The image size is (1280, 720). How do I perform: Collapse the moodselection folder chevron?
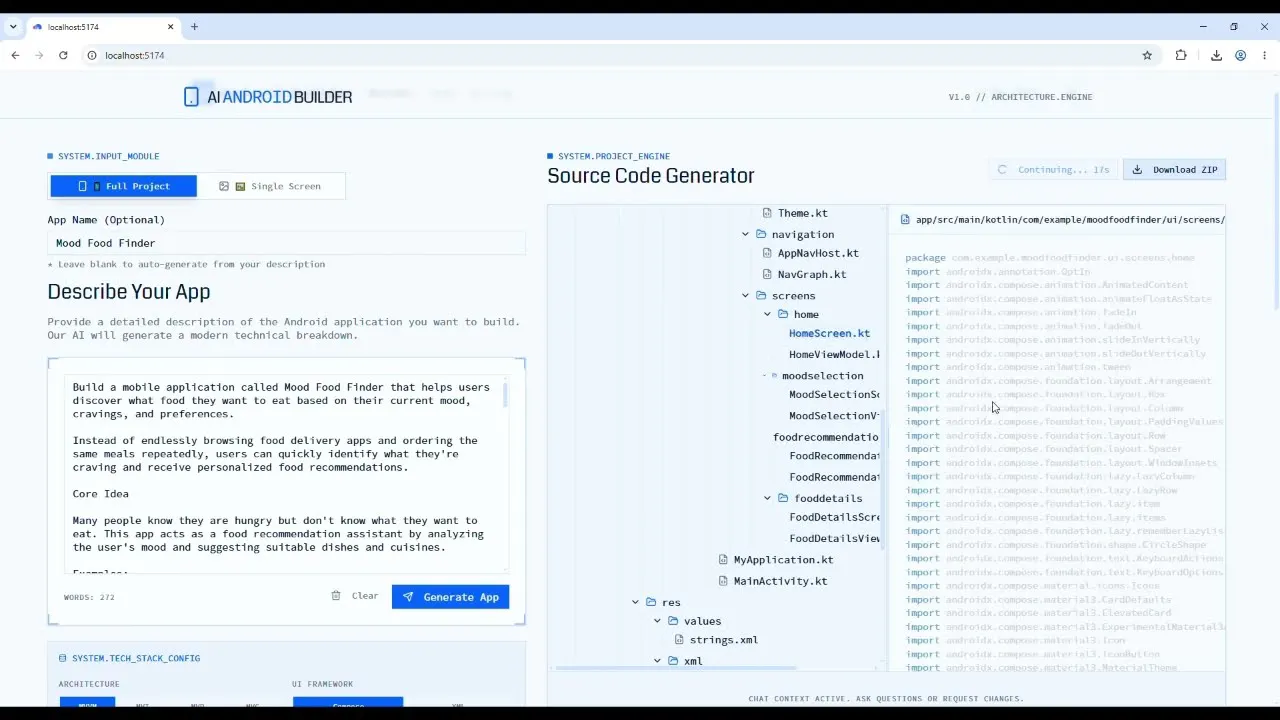click(x=765, y=376)
